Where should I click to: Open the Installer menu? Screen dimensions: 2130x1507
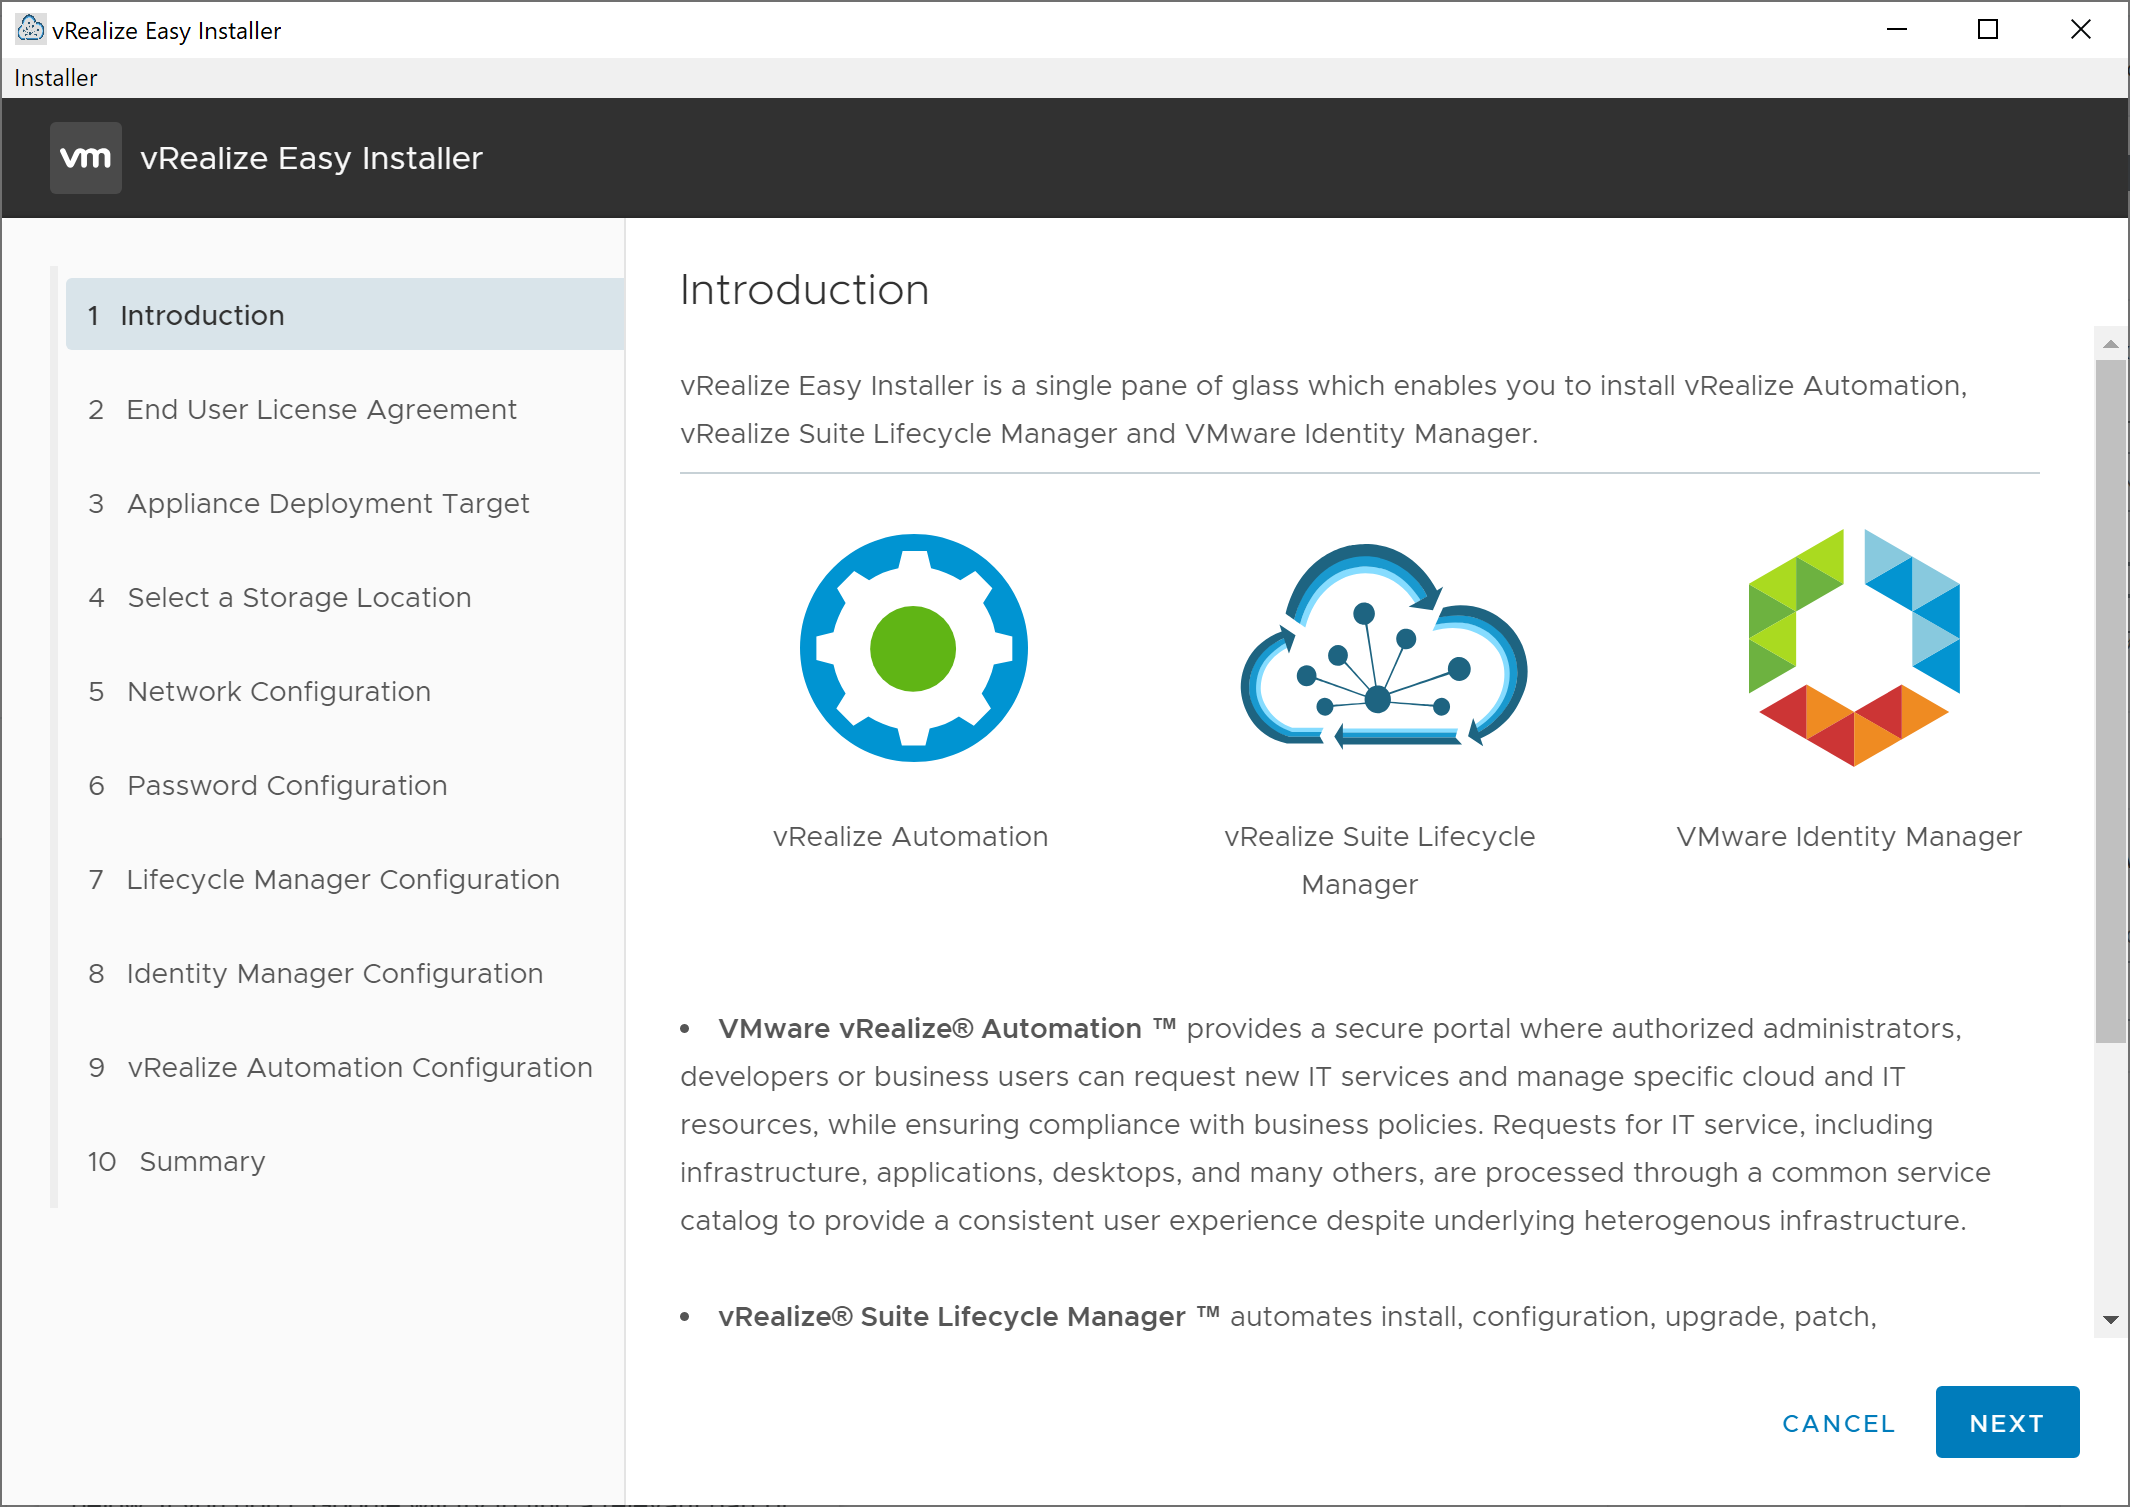pyautogui.click(x=56, y=78)
